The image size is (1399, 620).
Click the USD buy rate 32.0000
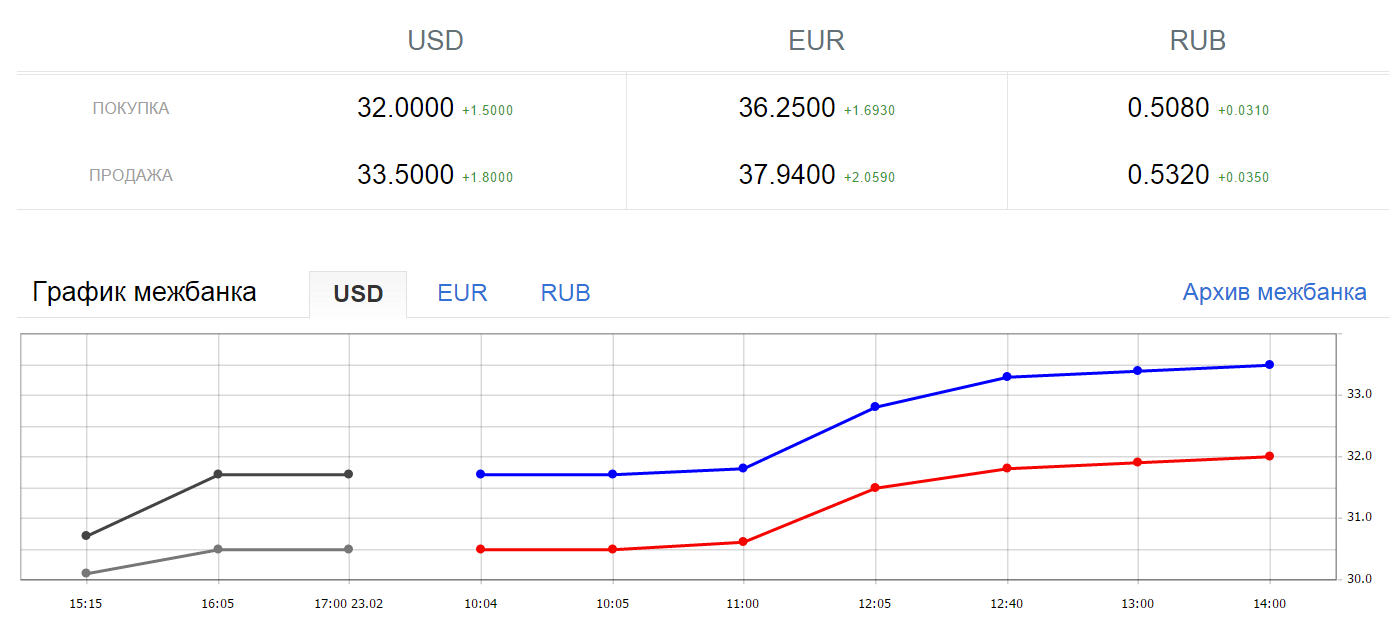pos(405,108)
